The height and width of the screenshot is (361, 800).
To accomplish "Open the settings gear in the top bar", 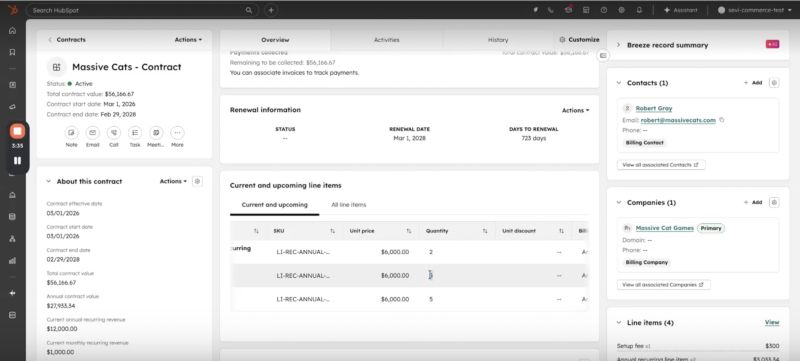I will click(x=621, y=10).
